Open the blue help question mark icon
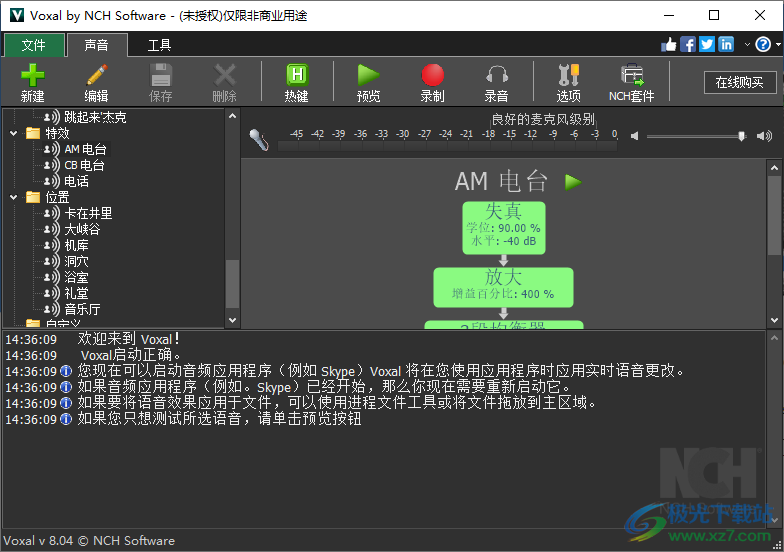784x552 pixels. pyautogui.click(x=763, y=45)
